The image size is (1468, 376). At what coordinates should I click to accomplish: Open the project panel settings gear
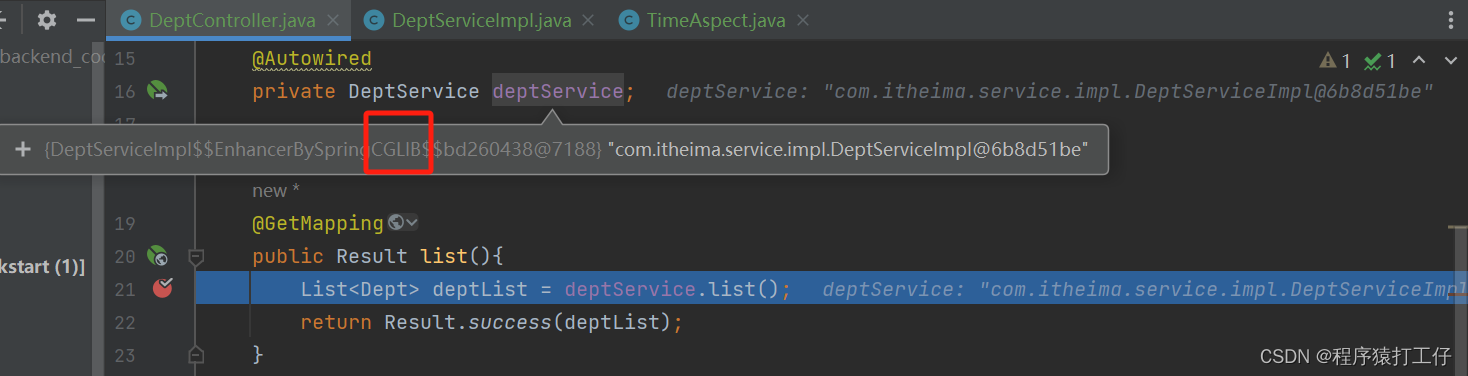pos(47,20)
